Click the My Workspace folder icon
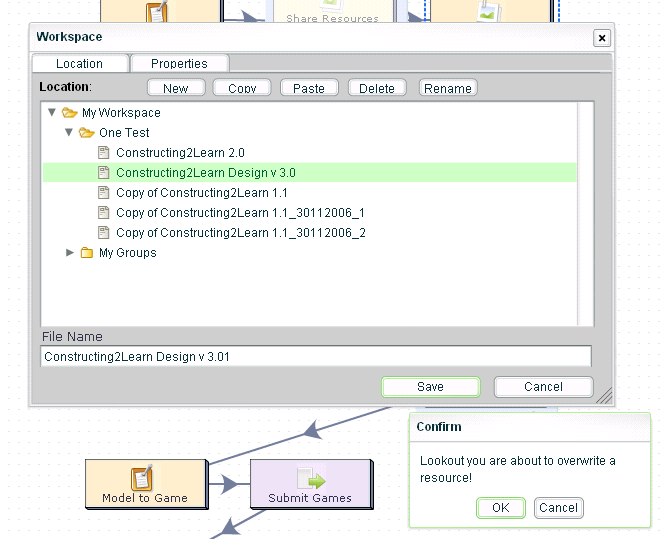This screenshot has height=539, width=663. click(x=69, y=113)
